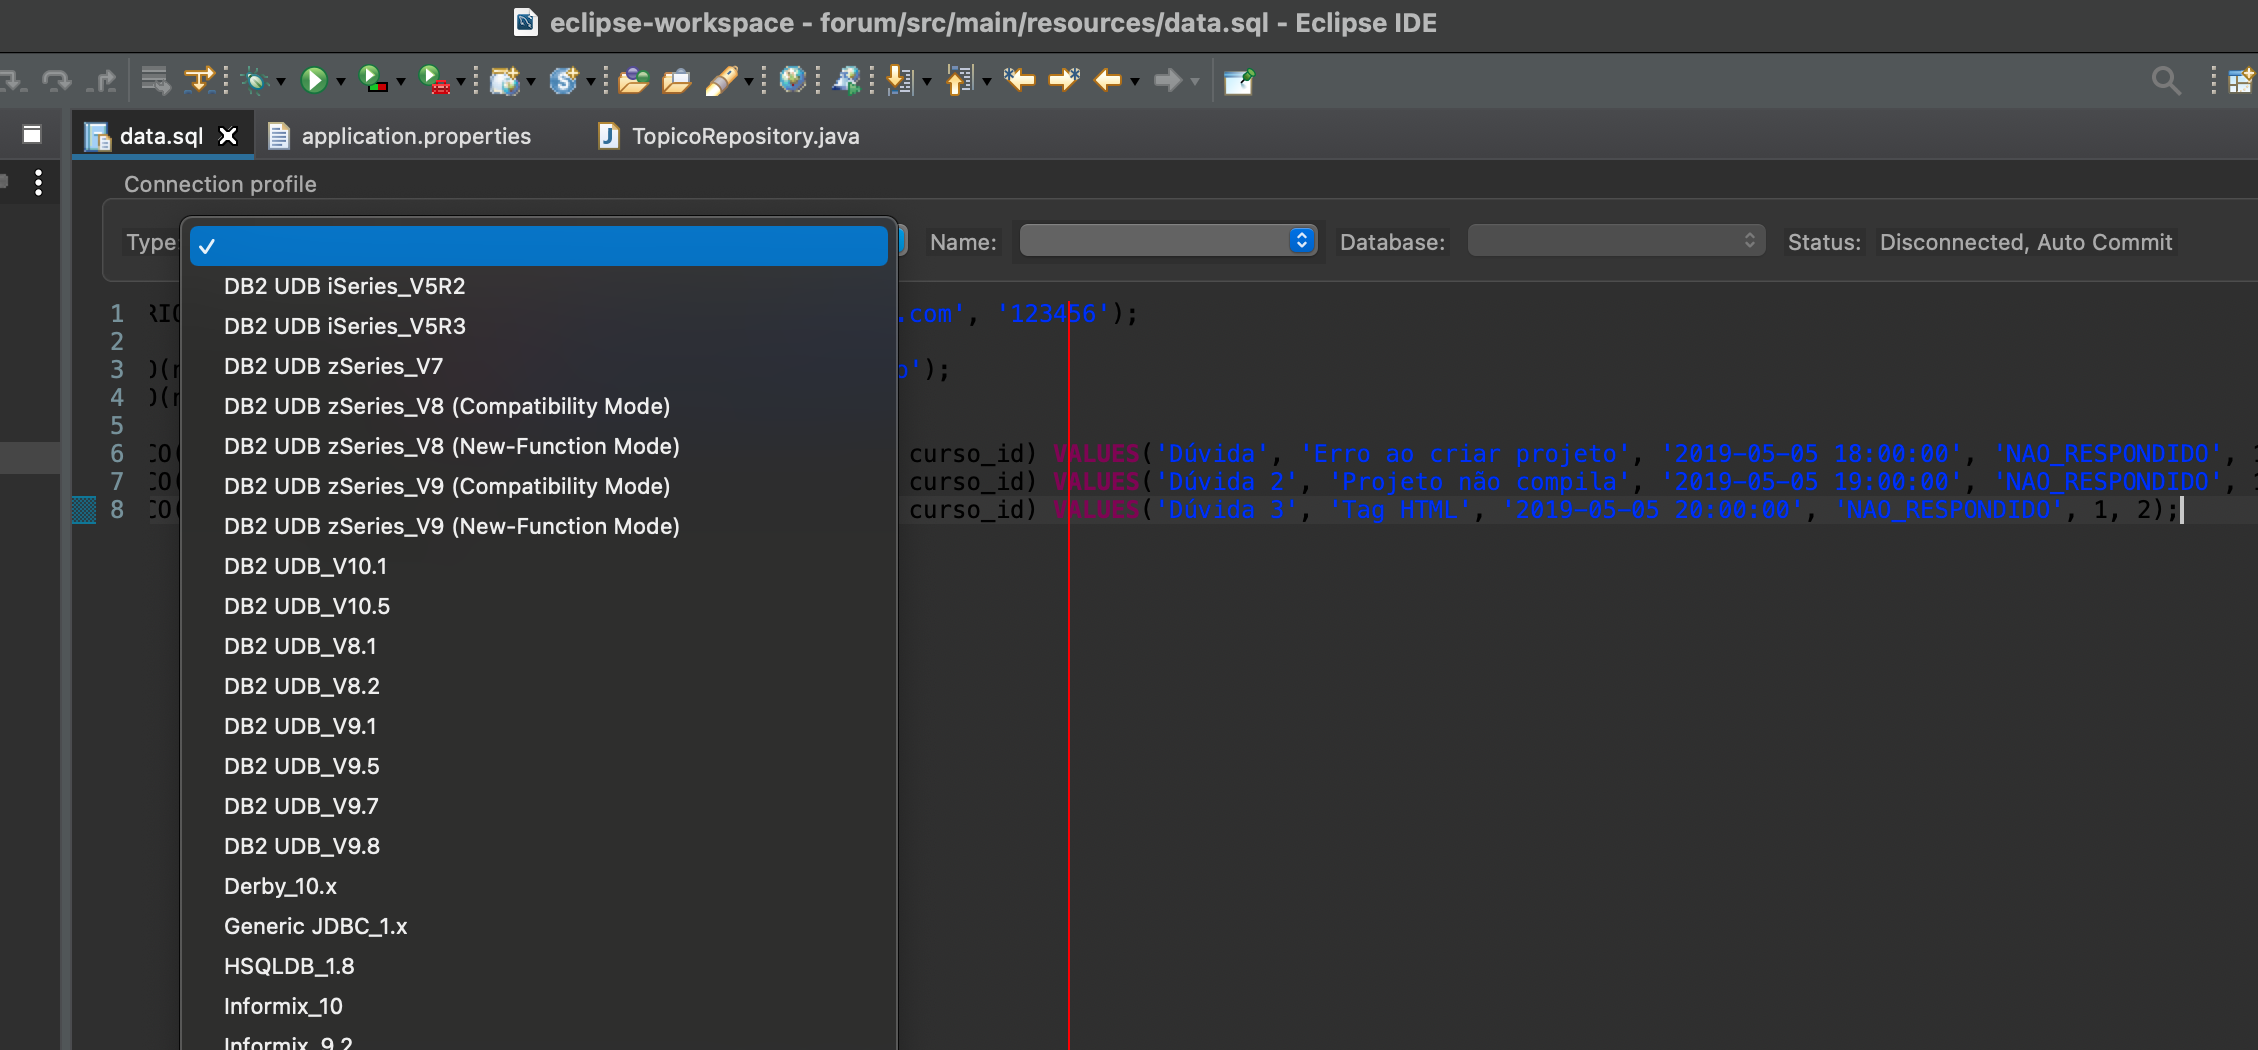Open the Coverage icon dropdown arrow
Screen dimensions: 2258x1050
pos(400,82)
